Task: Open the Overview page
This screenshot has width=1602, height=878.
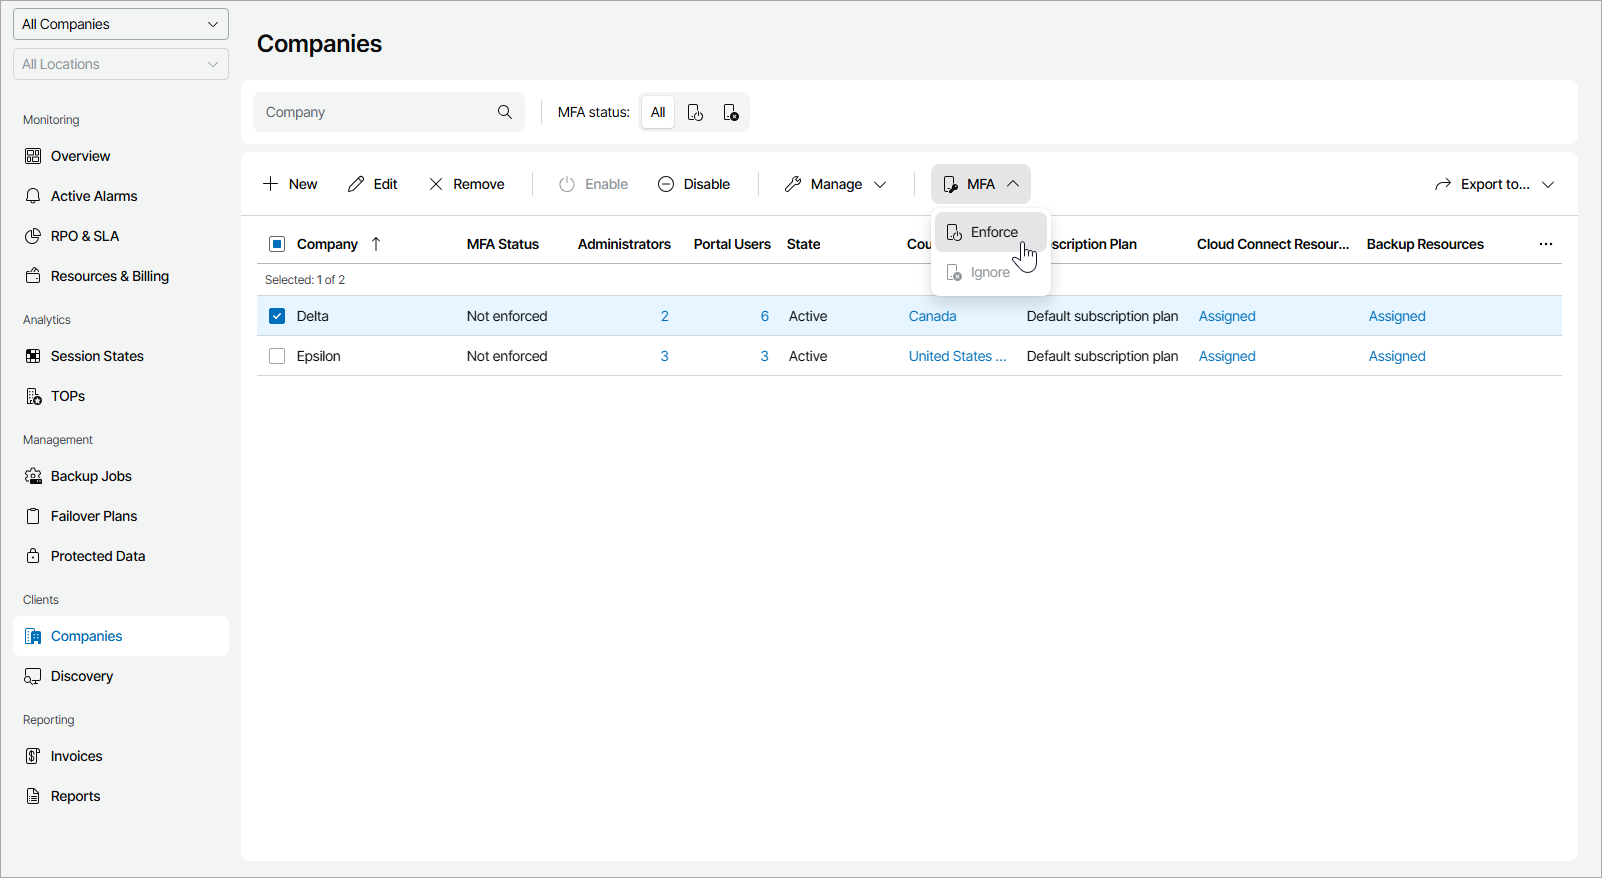Action: pyautogui.click(x=121, y=156)
